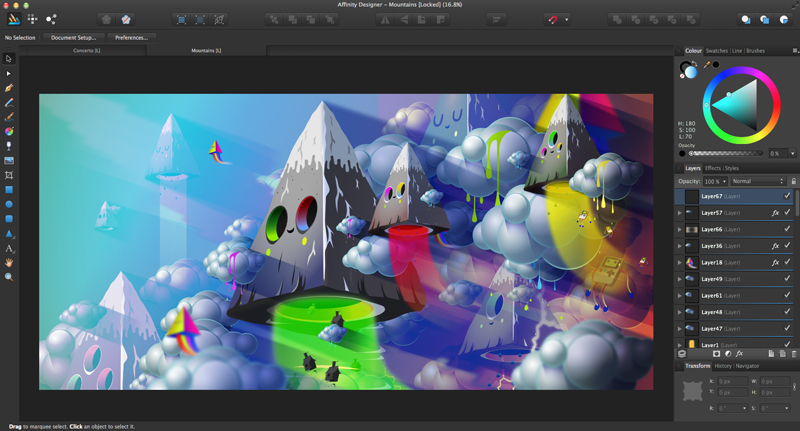The height and width of the screenshot is (431, 800).
Task: Select the Pen tool in the toolbox
Action: pyautogui.click(x=9, y=88)
